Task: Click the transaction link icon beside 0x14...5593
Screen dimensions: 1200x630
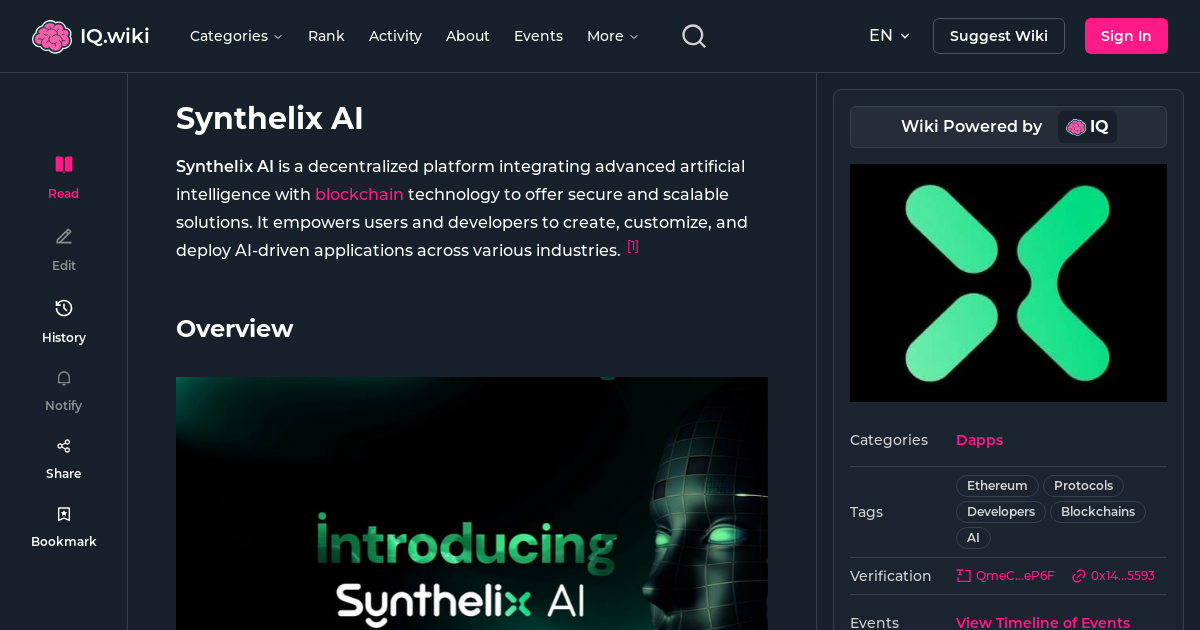Action: 1078,575
